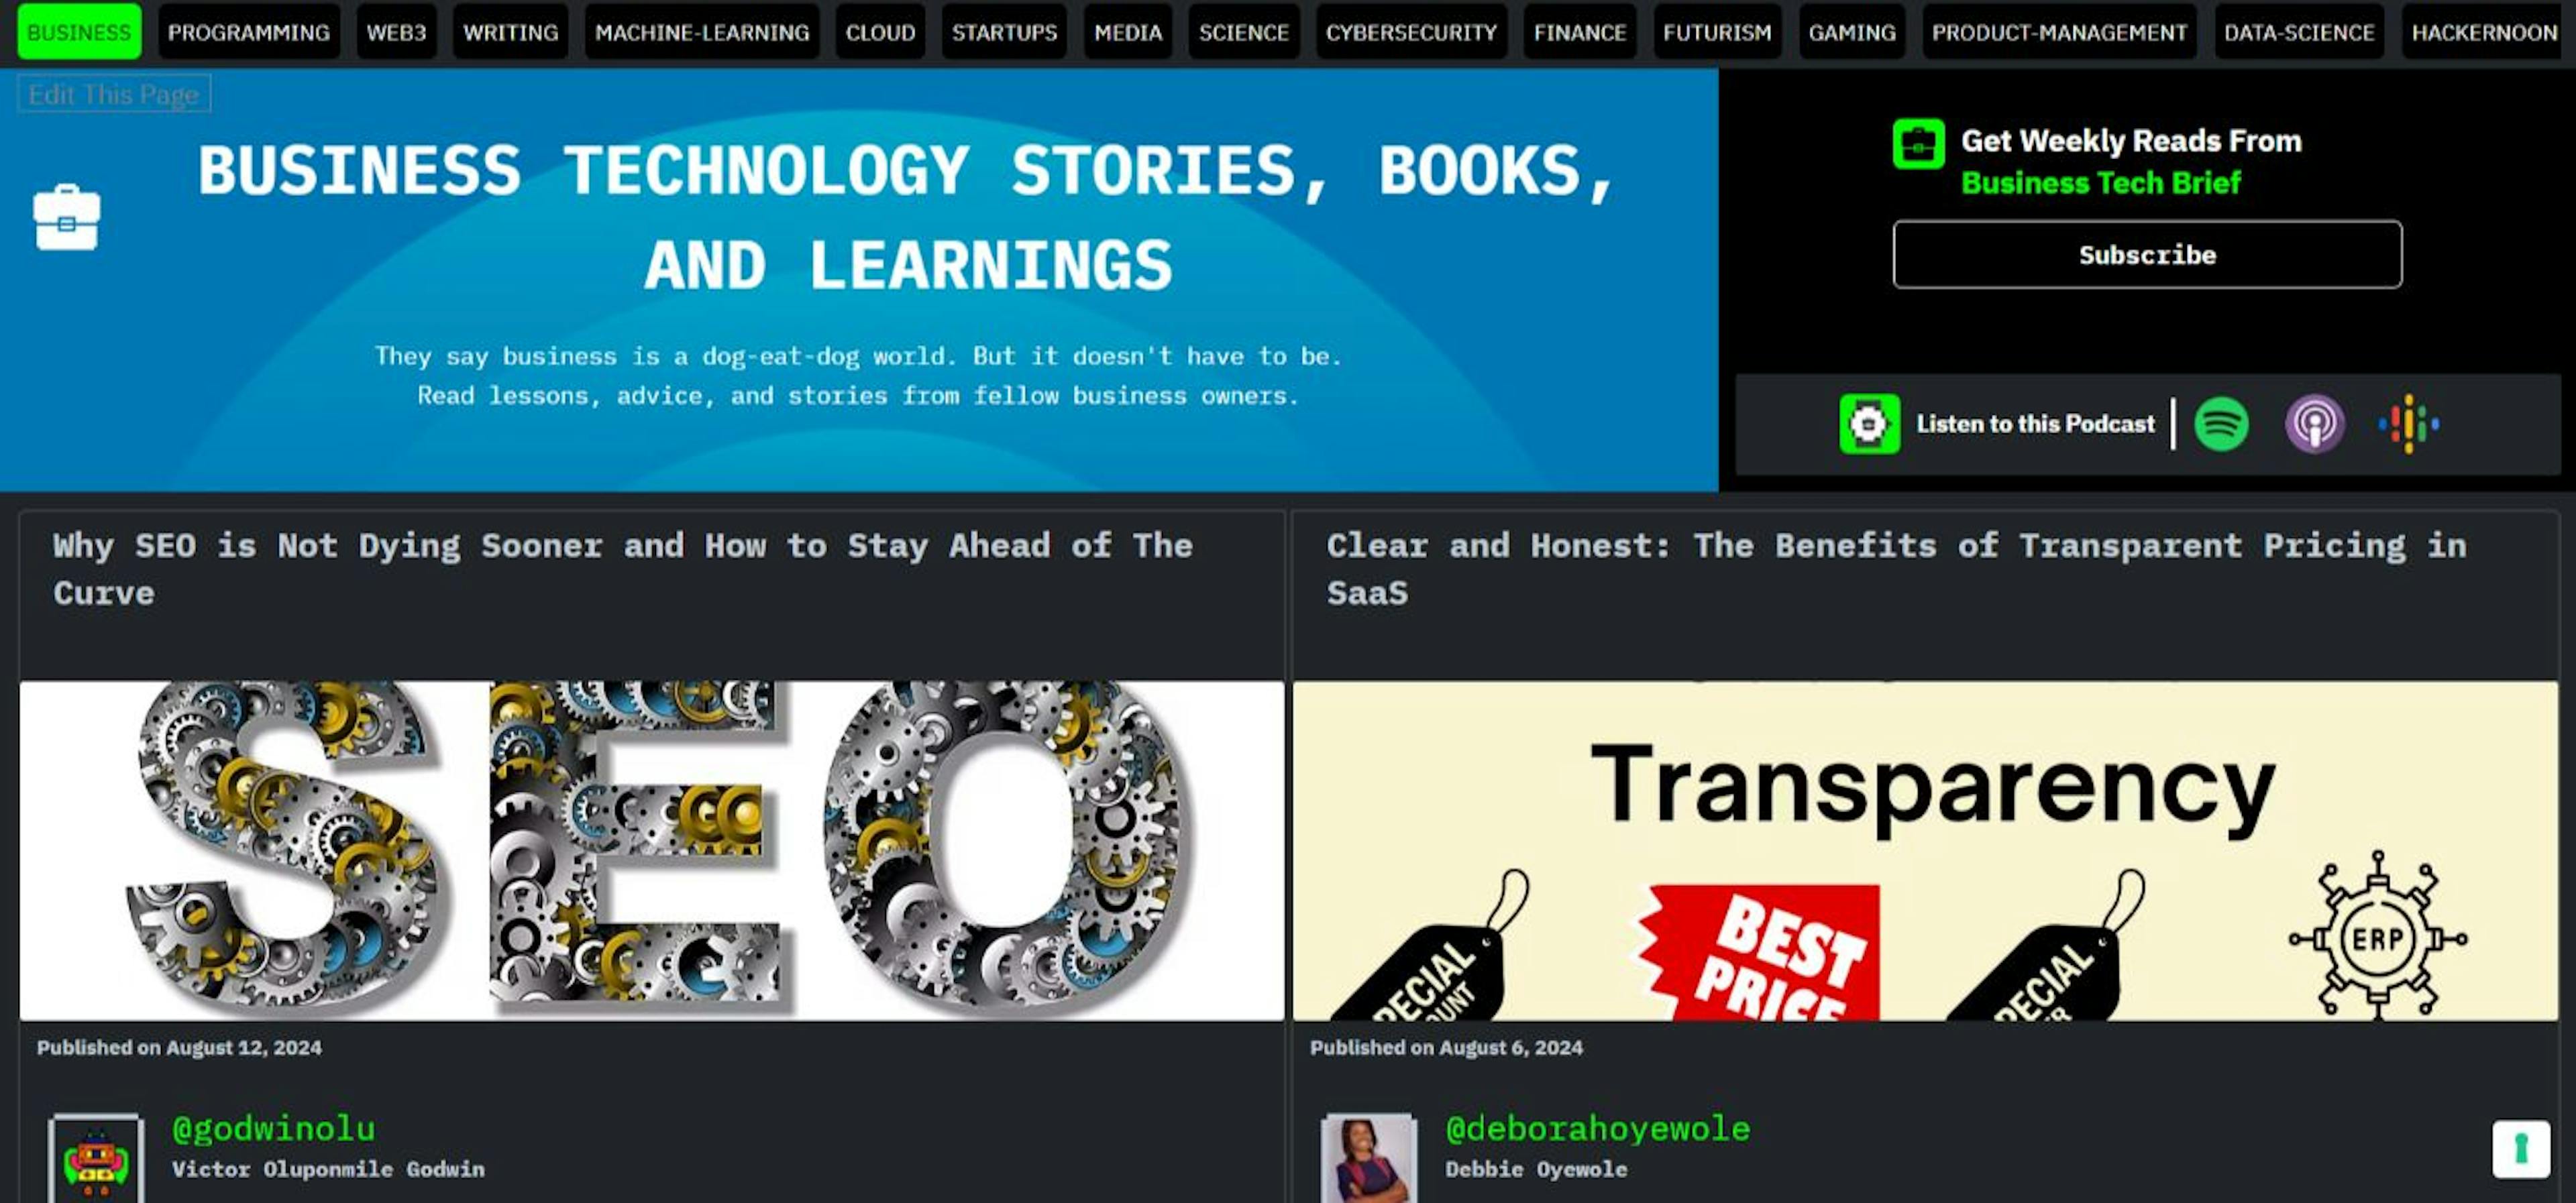The width and height of the screenshot is (2576, 1203).
Task: Click the Edit This Page button
Action: click(113, 94)
